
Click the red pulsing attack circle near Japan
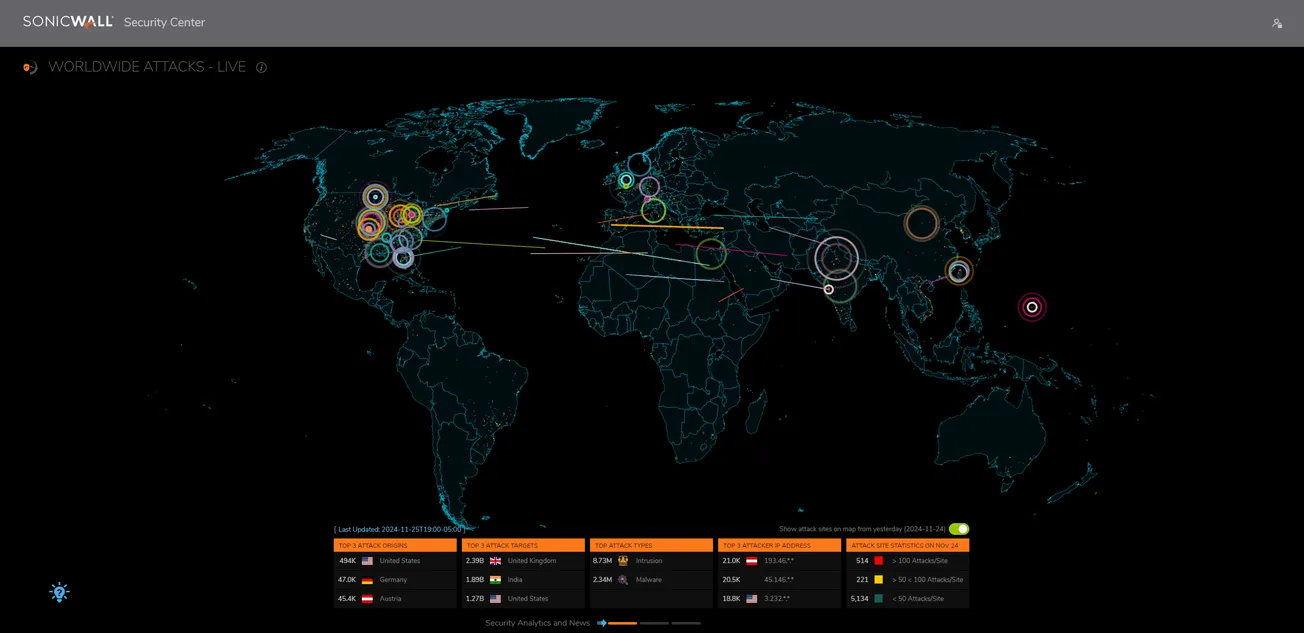point(1031,307)
